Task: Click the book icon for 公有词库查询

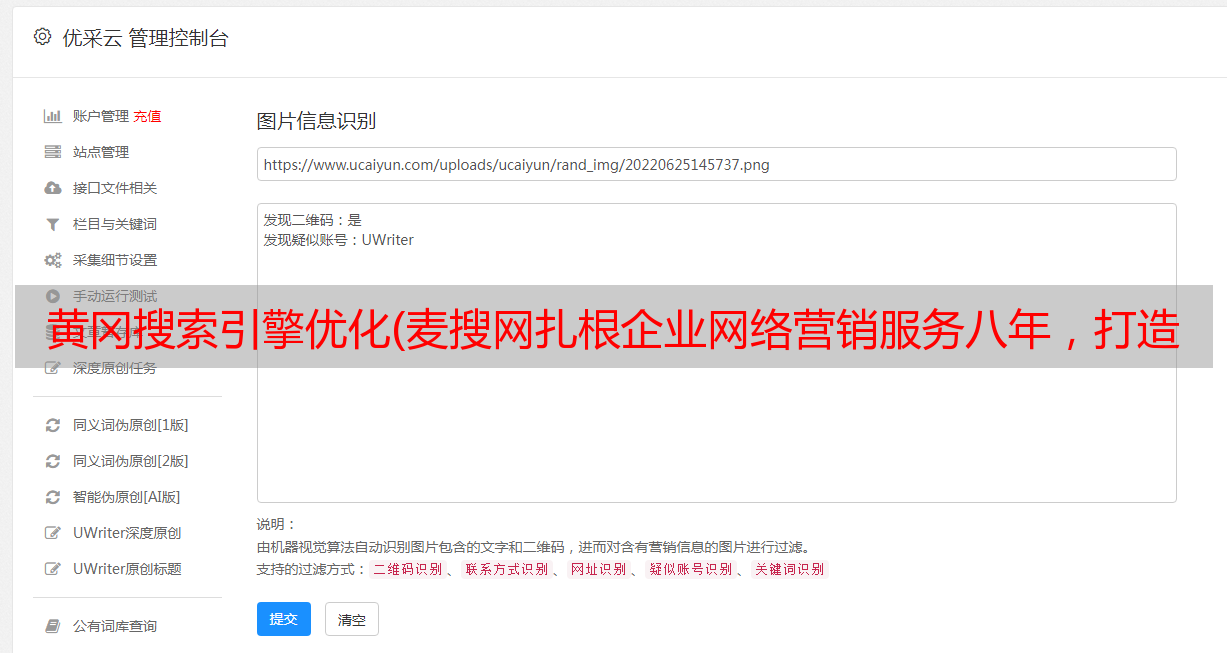Action: pyautogui.click(x=53, y=626)
